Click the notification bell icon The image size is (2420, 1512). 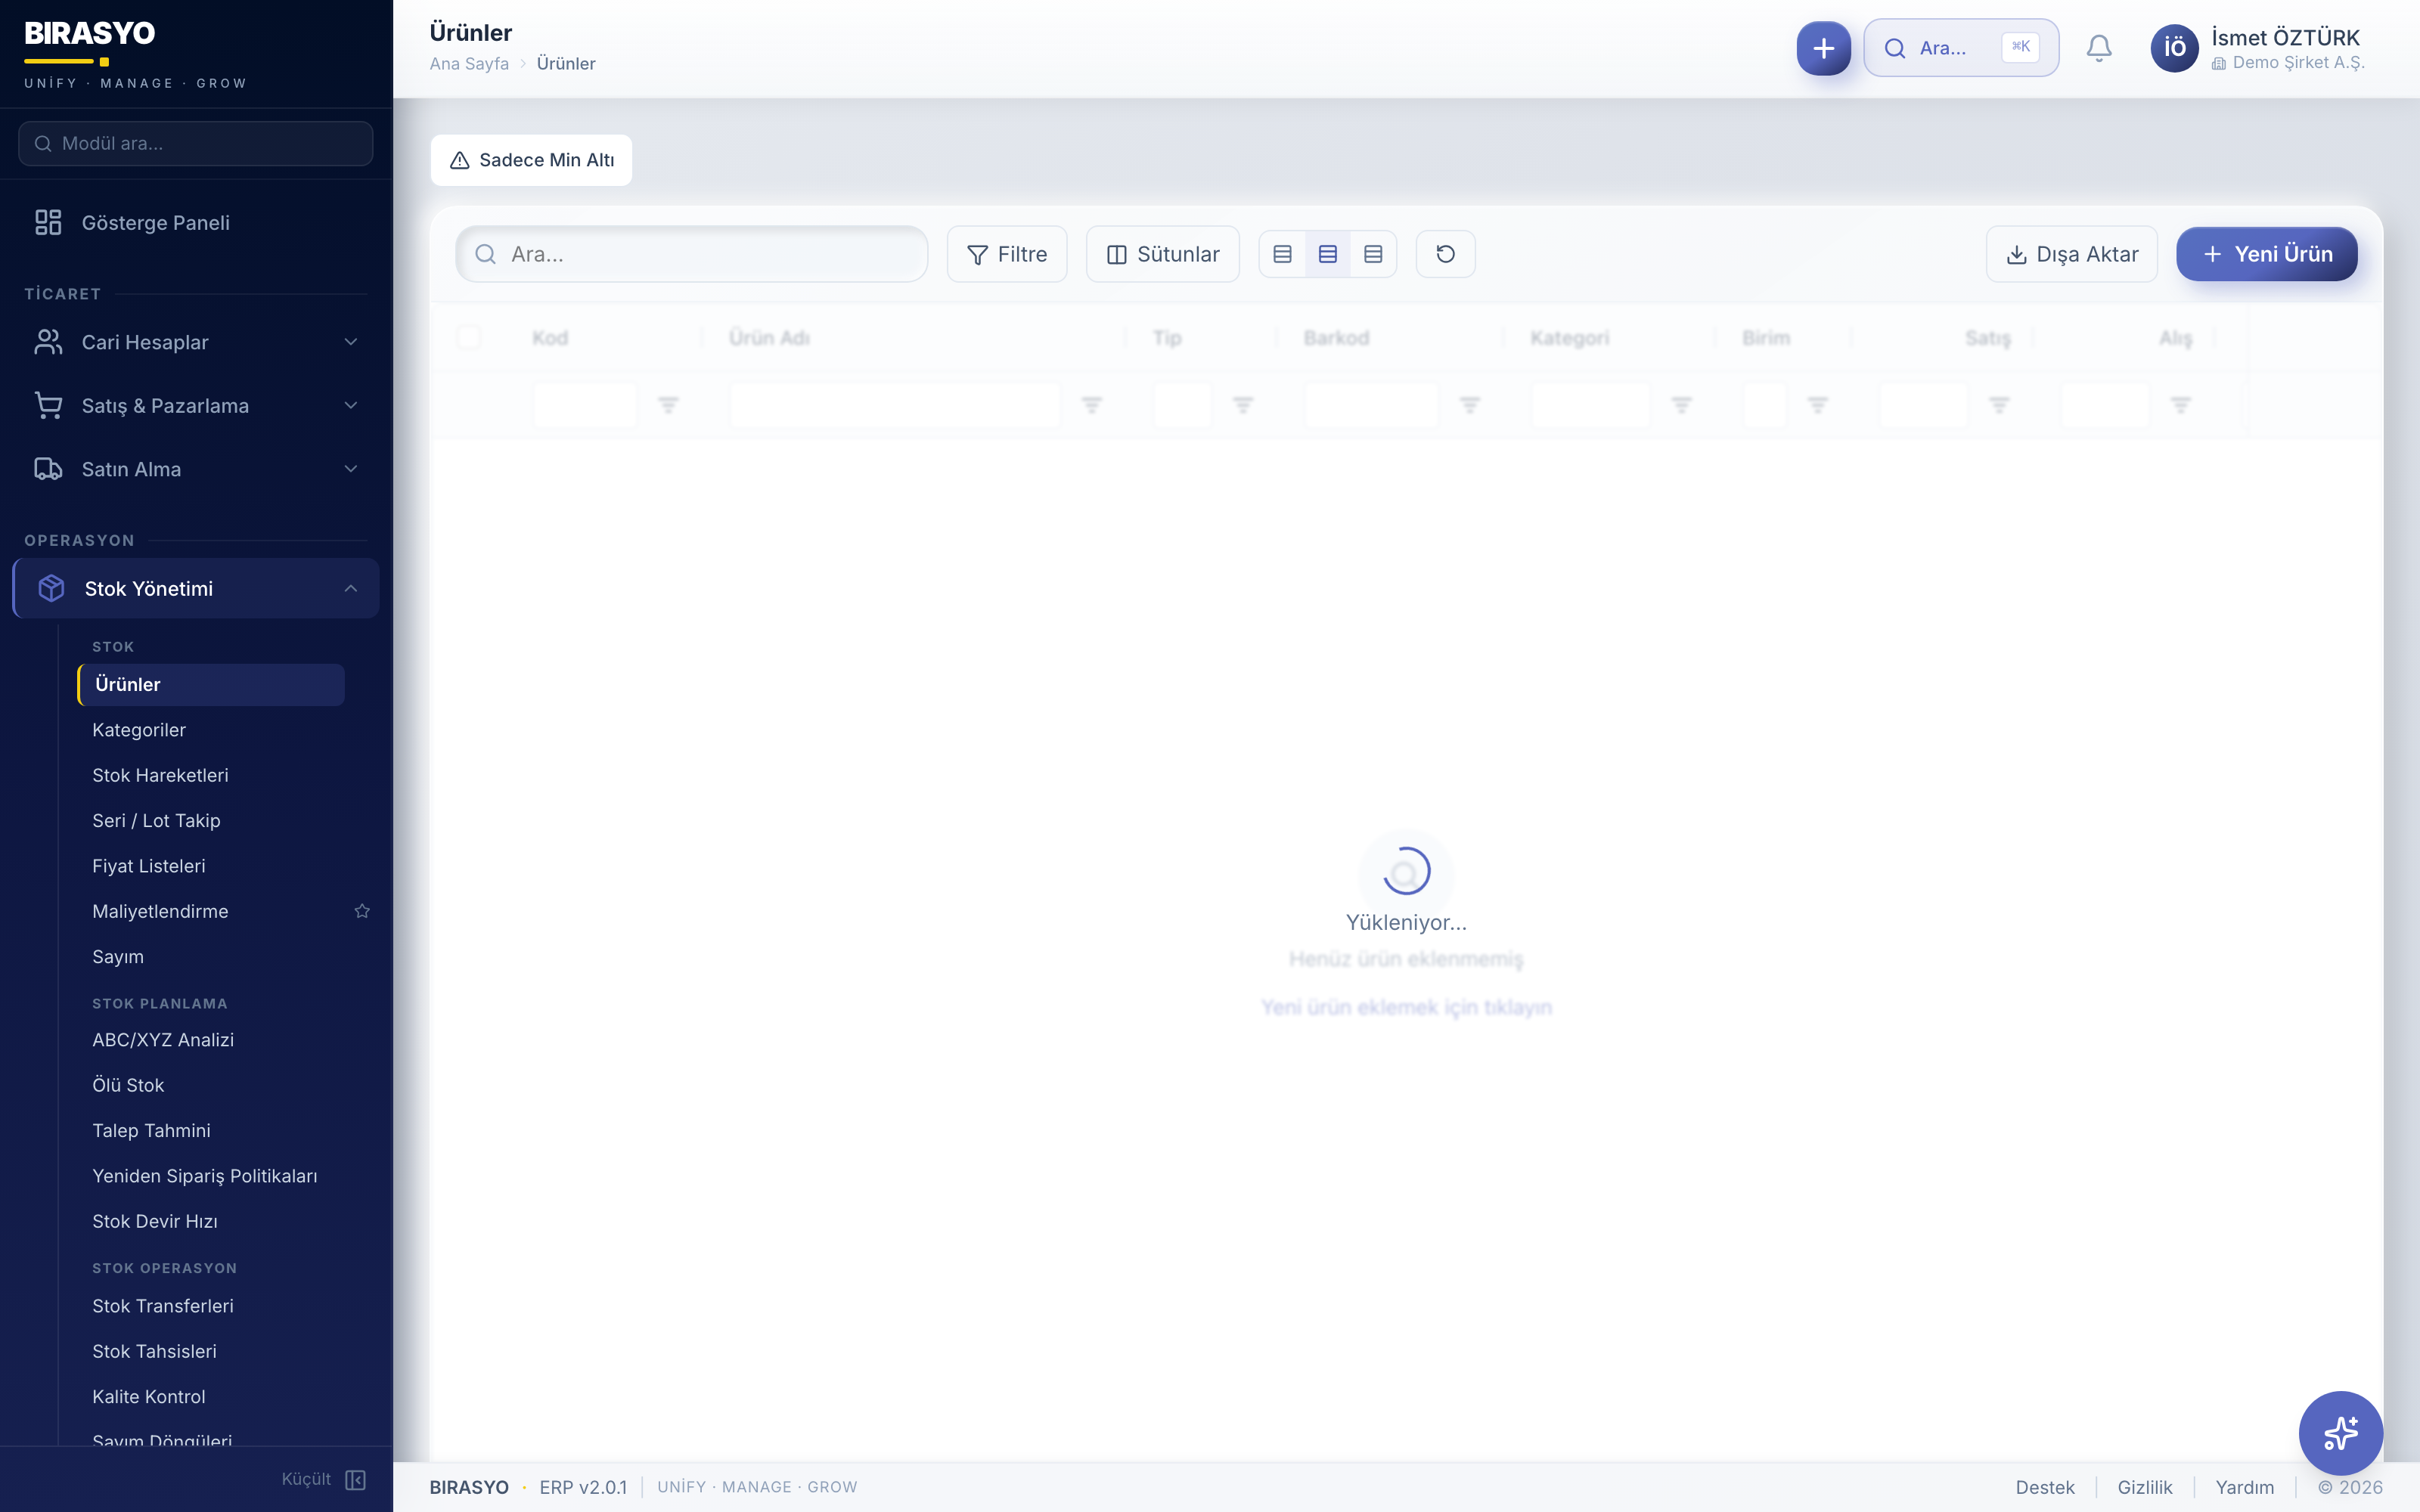(2098, 48)
